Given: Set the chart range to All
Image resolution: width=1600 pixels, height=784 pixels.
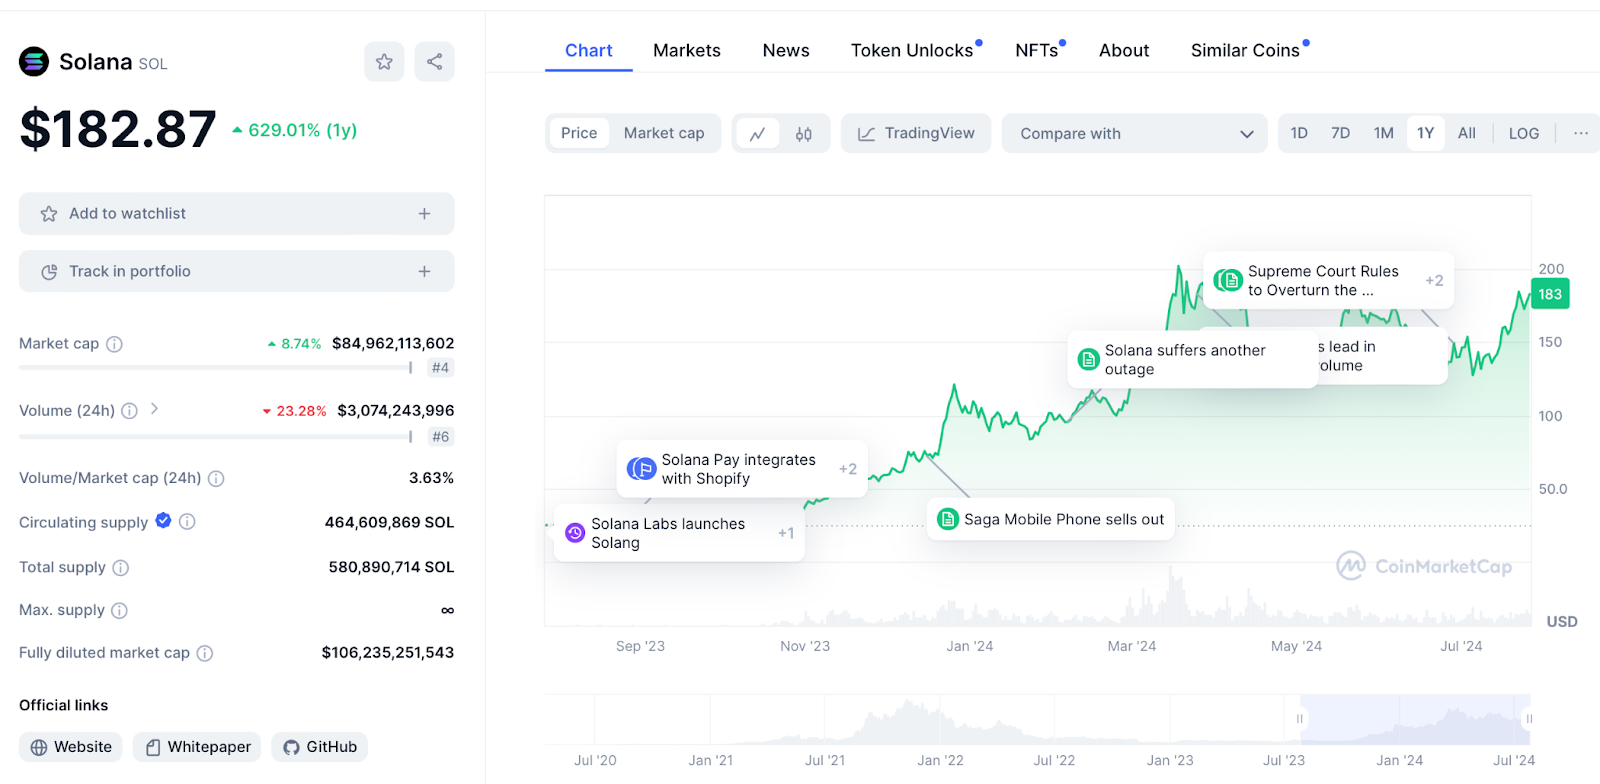Looking at the screenshot, I should [x=1467, y=133].
